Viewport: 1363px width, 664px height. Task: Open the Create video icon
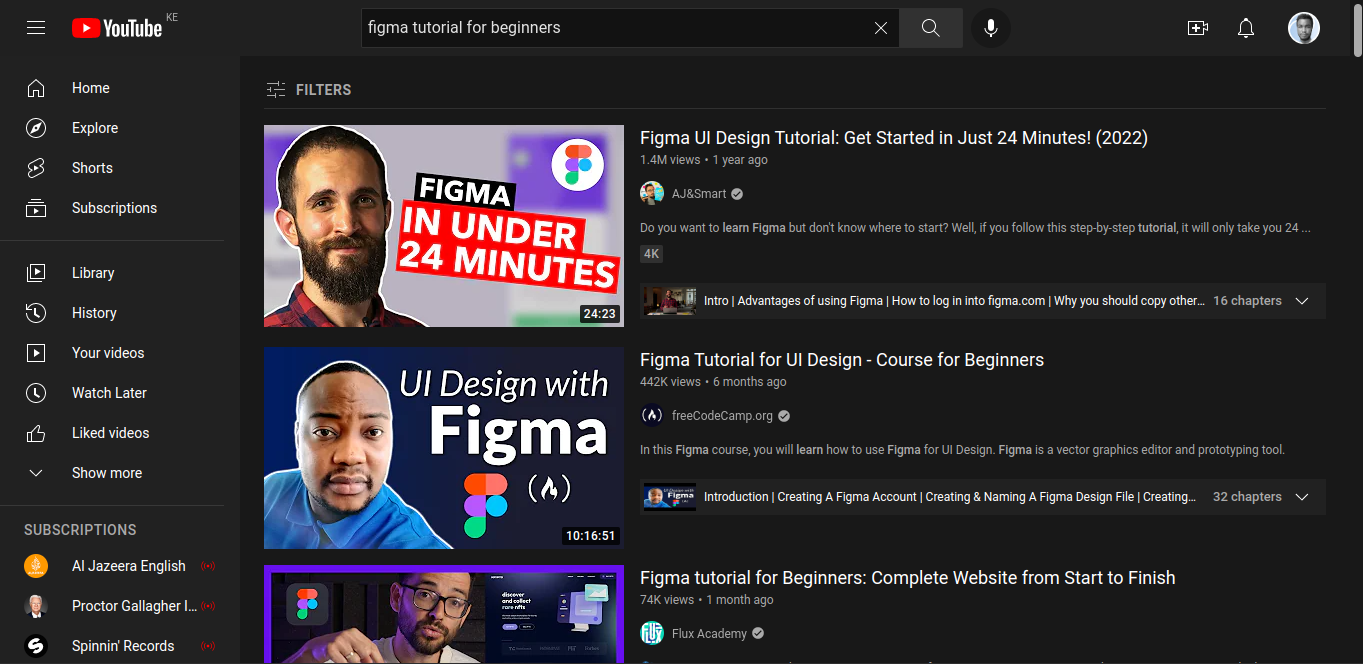click(1198, 28)
